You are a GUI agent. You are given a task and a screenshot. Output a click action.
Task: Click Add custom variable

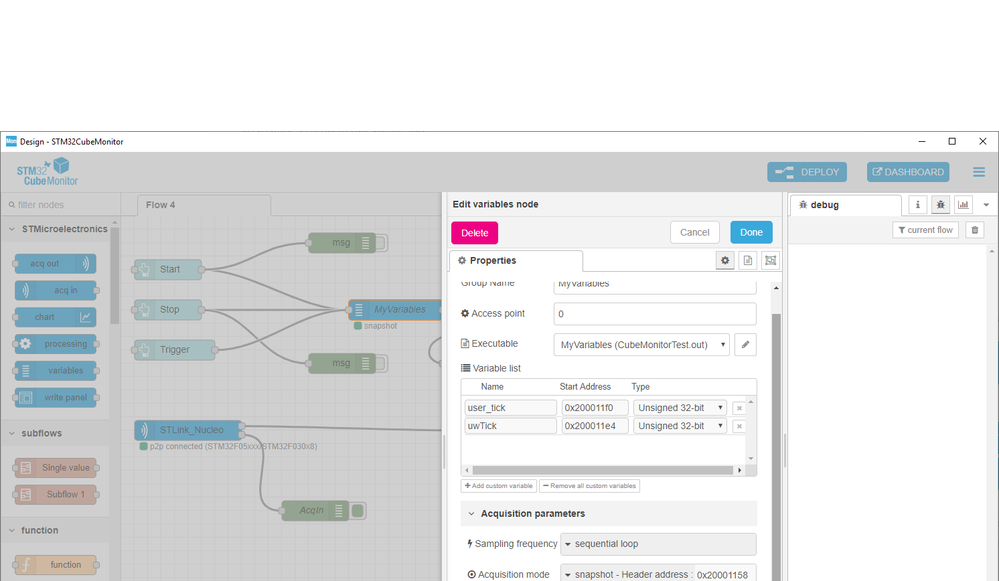pyautogui.click(x=499, y=486)
